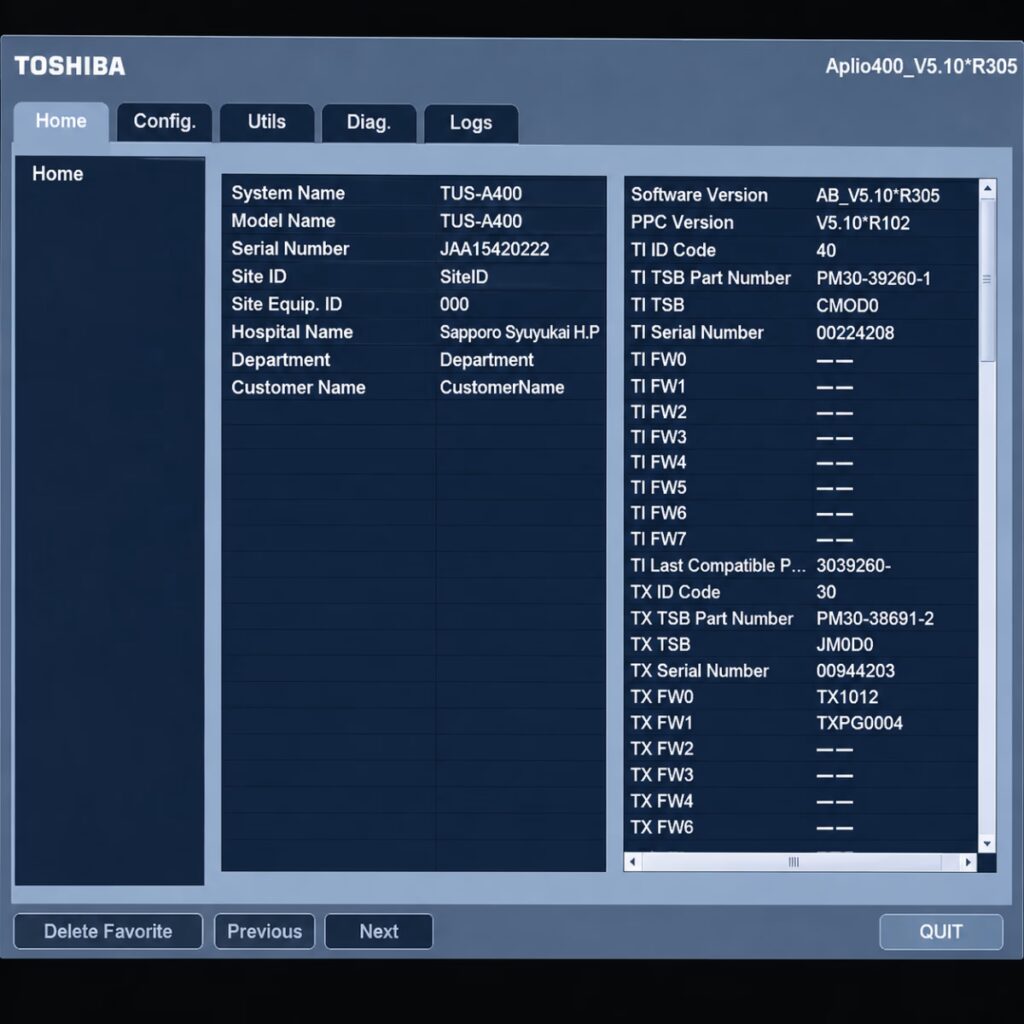Screen dimensions: 1024x1024
Task: Click the Delete Favorite button
Action: pos(108,931)
